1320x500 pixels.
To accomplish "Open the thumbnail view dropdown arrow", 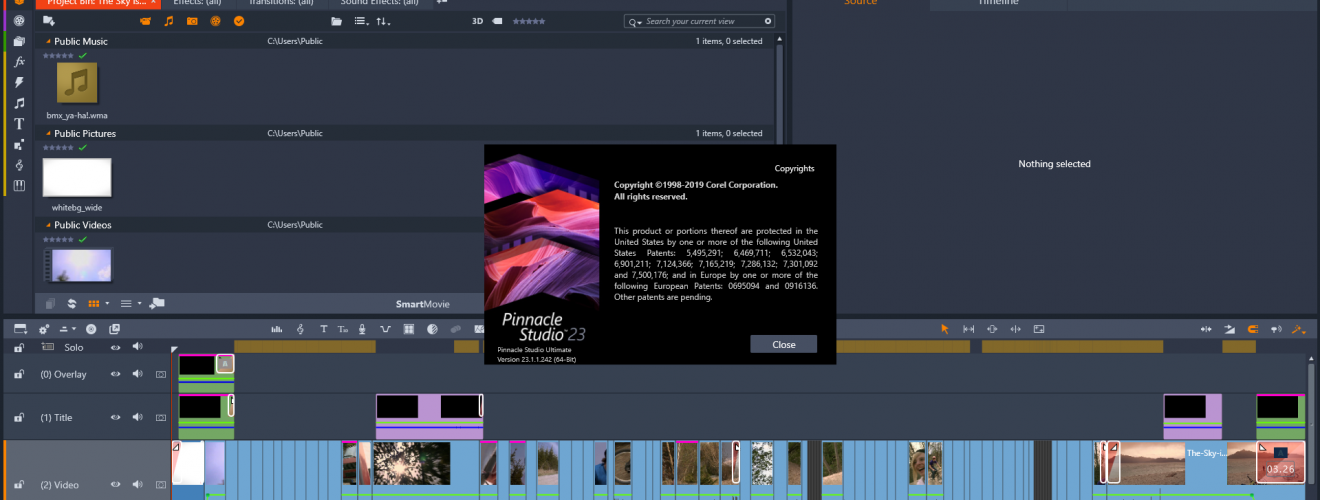I will point(107,304).
